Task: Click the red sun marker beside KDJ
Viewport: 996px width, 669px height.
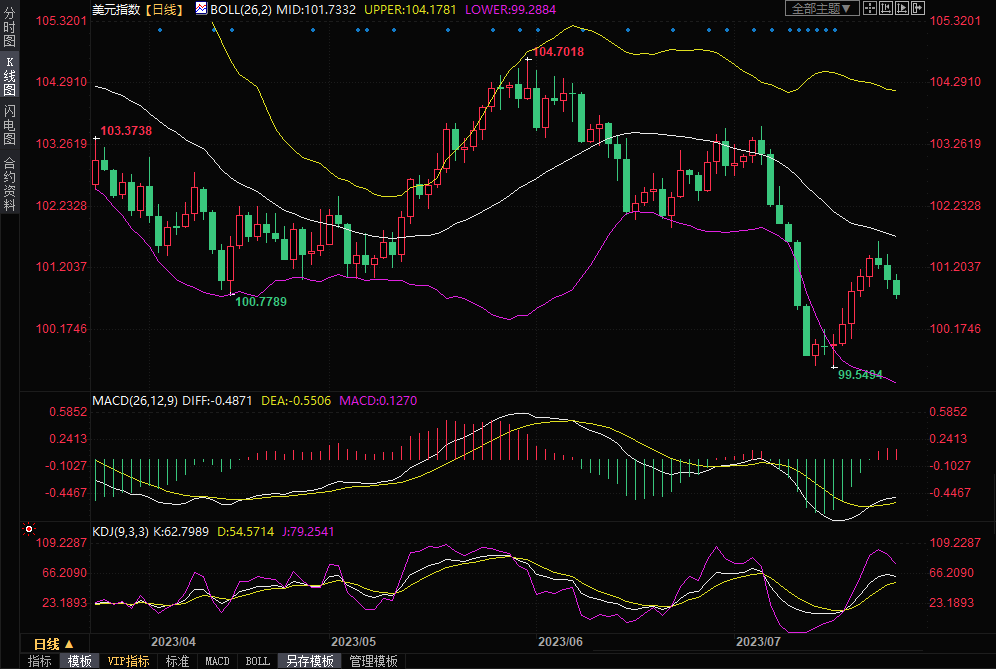Action: point(30,529)
